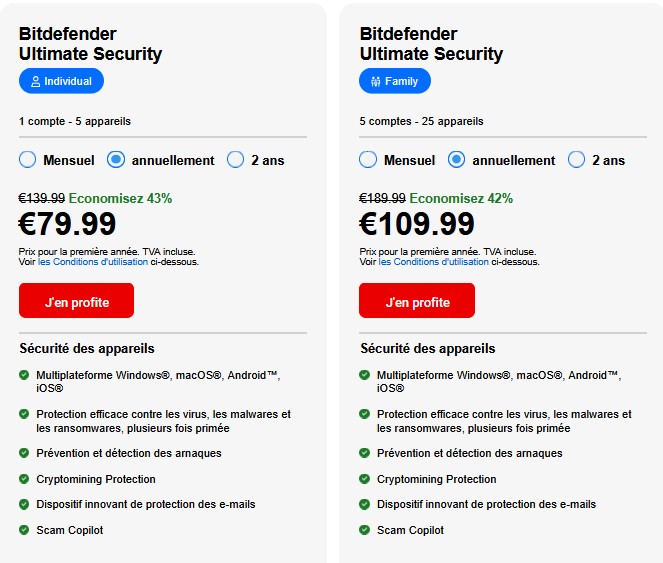Click J'en profite button for €109.99 plan

[x=417, y=300]
